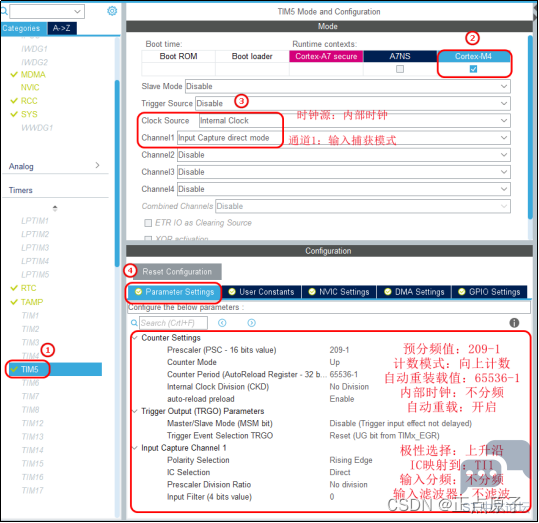Switch to the Categories tab
The height and width of the screenshot is (523, 539).
(23, 28)
